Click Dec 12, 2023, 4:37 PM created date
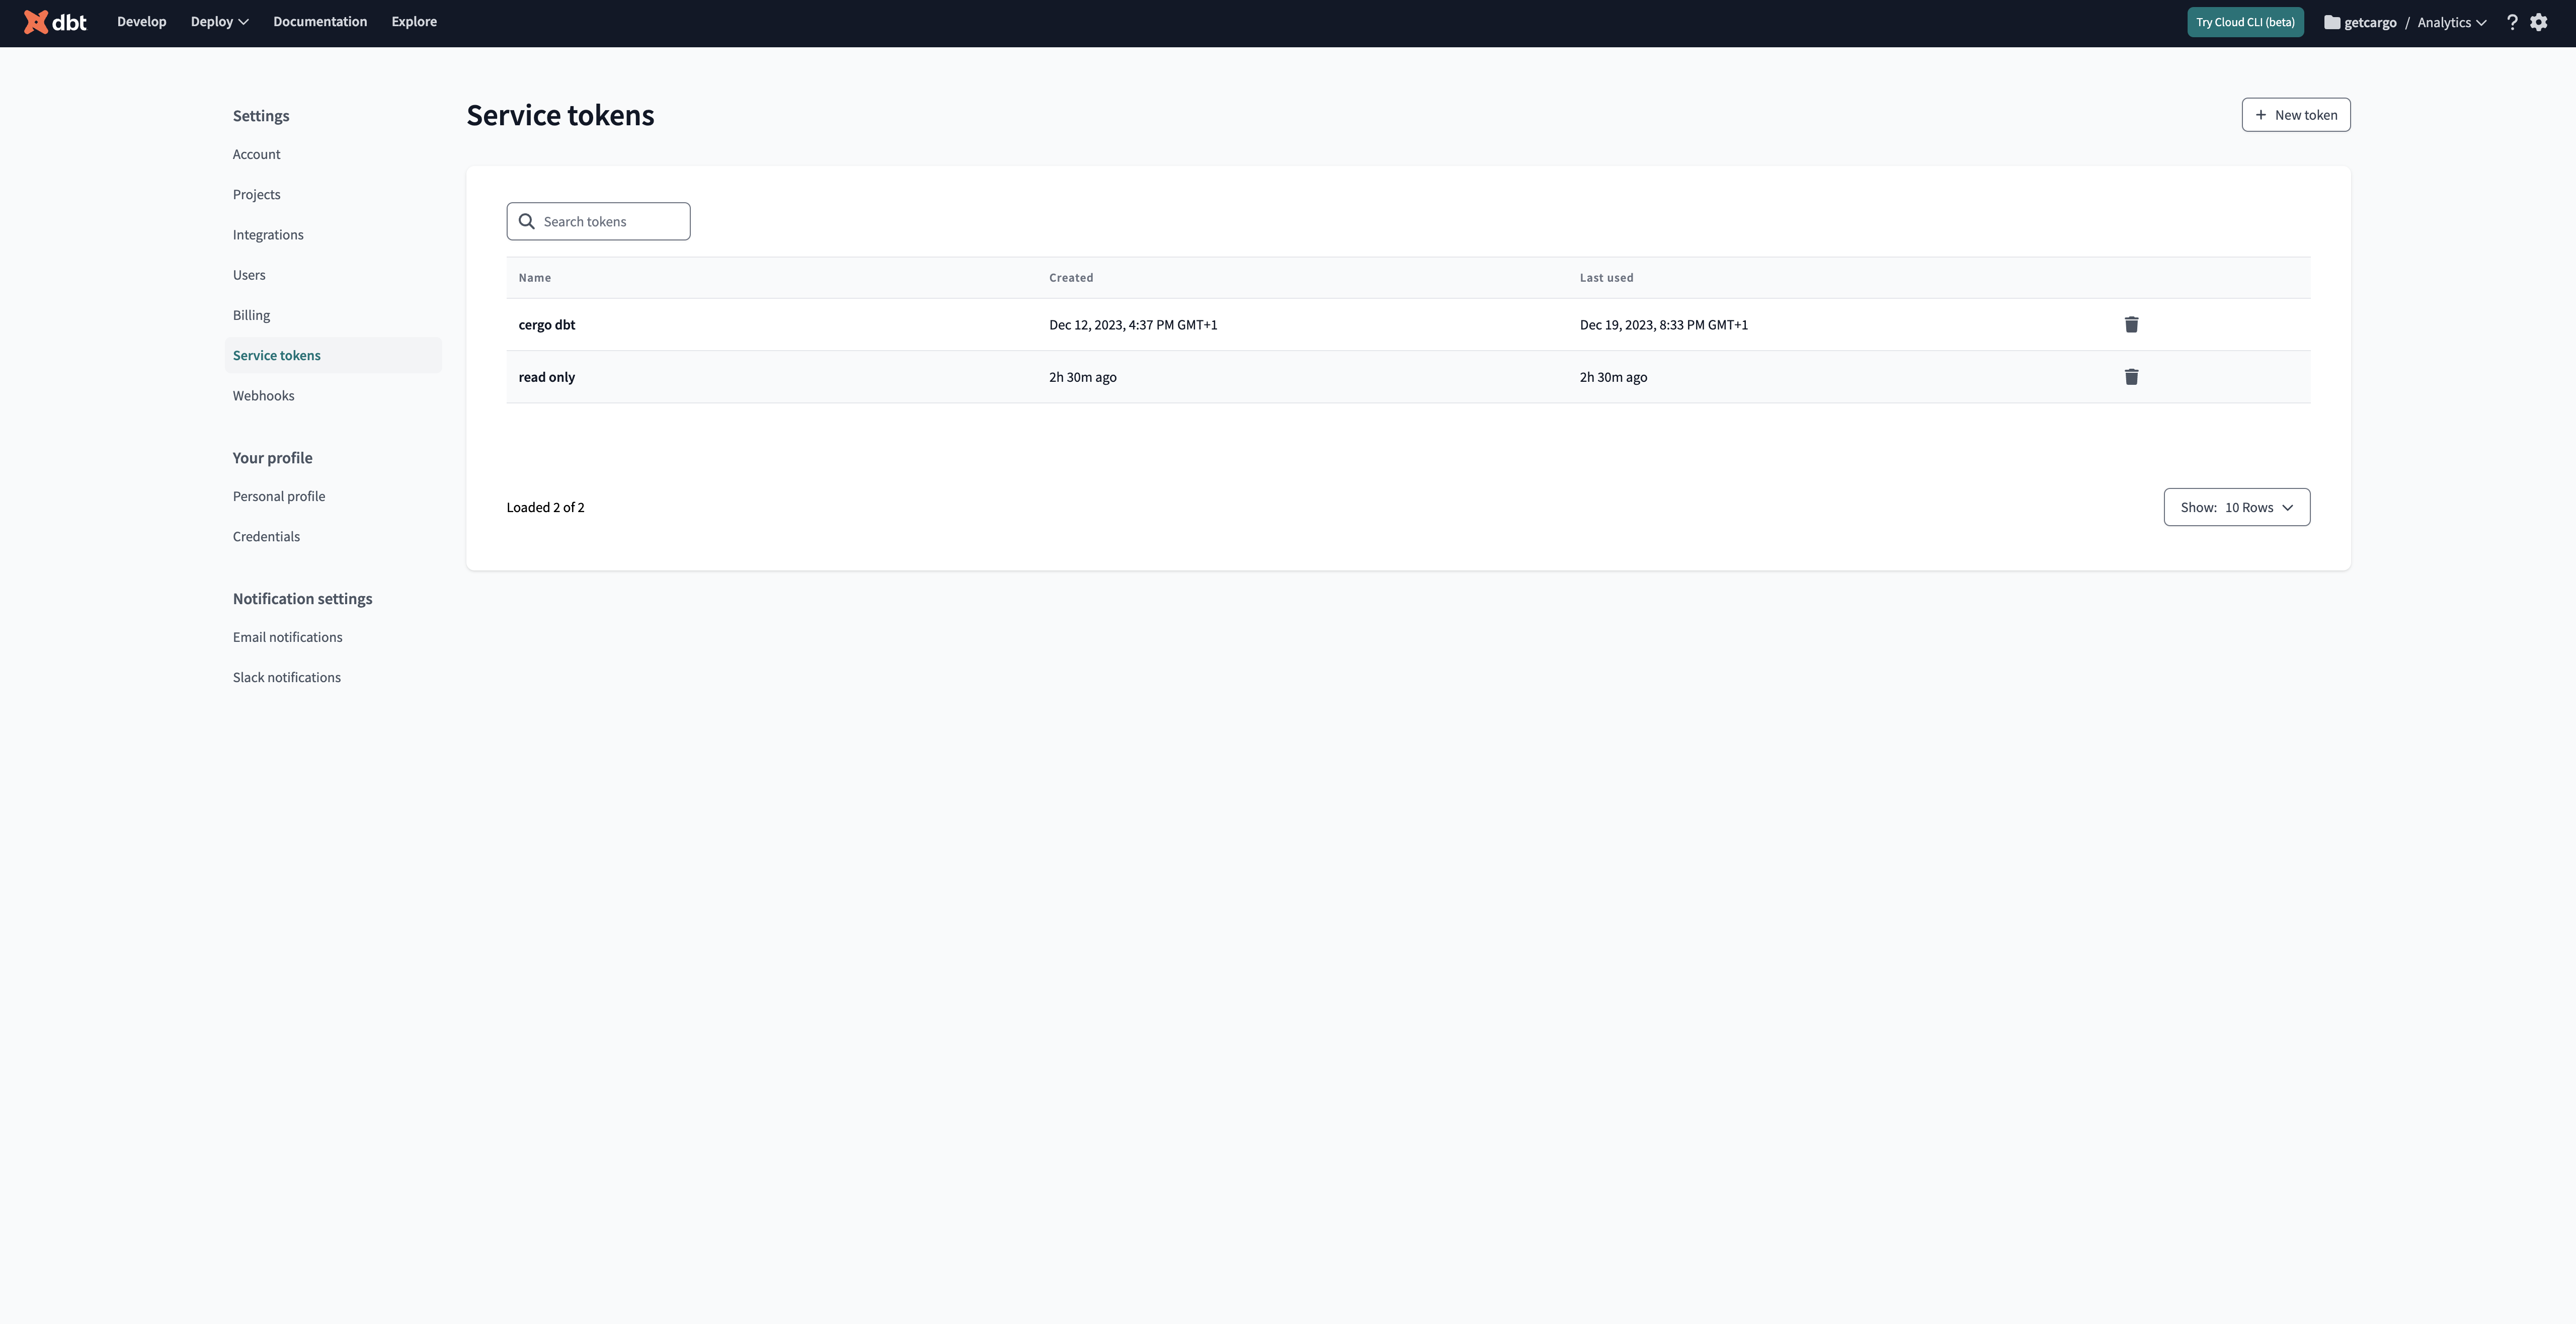This screenshot has height=1324, width=2576. 1133,325
